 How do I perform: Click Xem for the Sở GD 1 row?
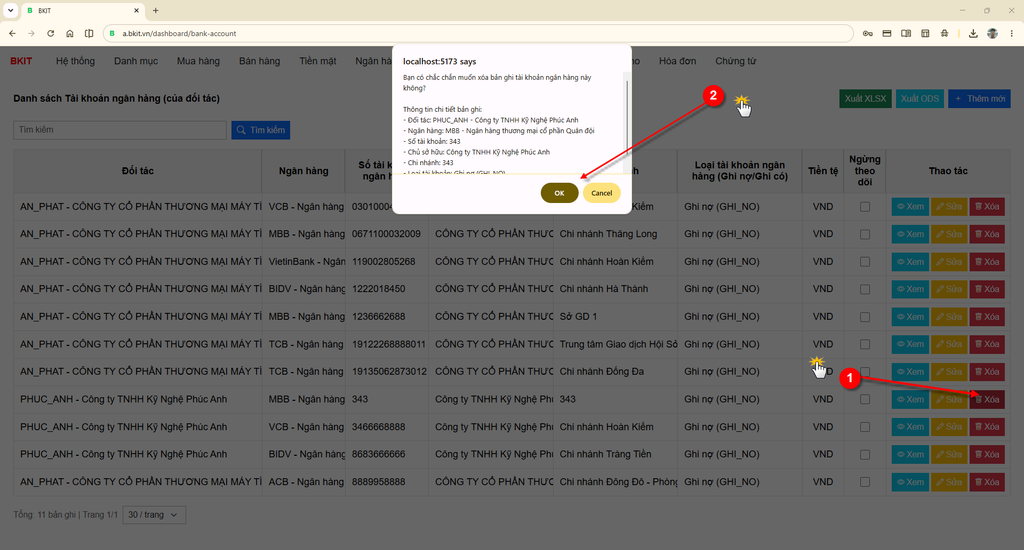[x=910, y=317]
